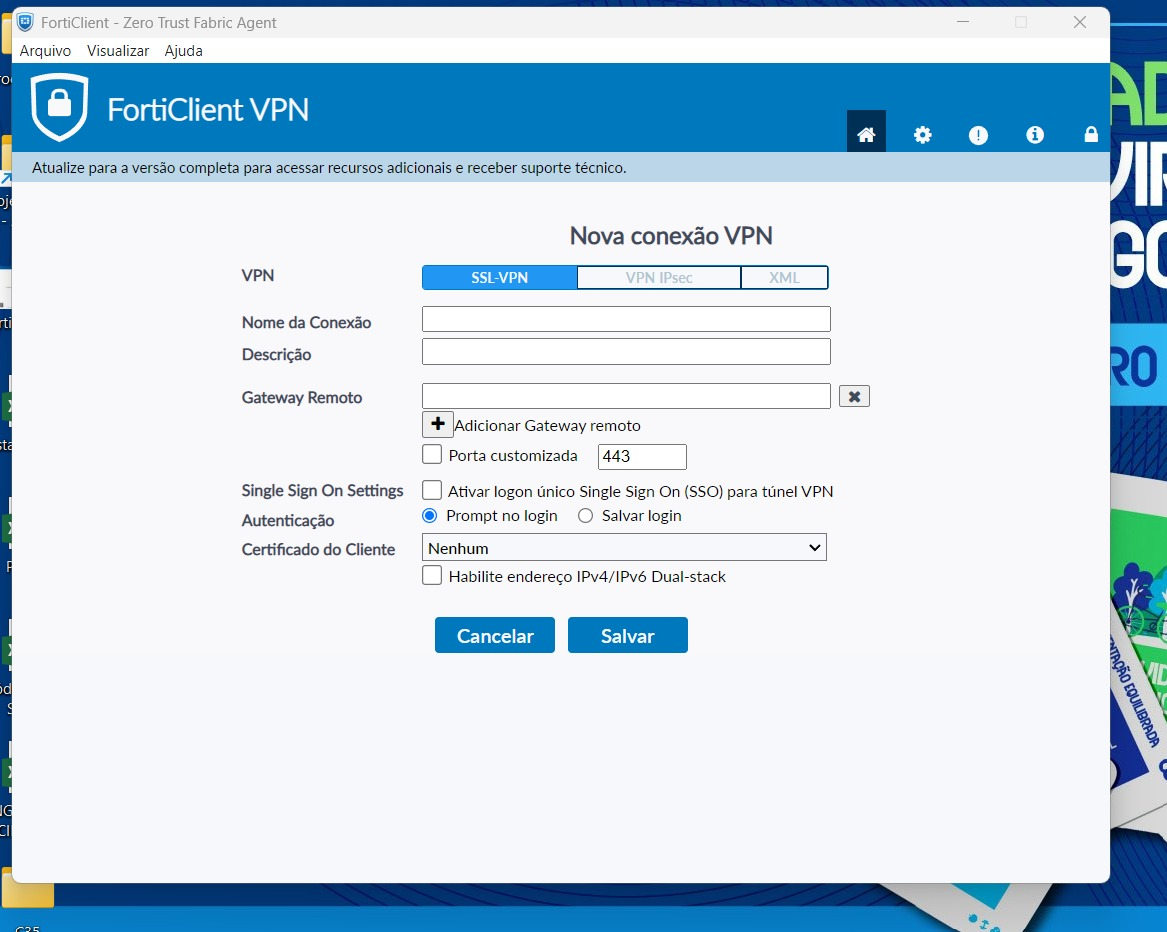Close the FortiClient window
Image resolution: width=1167 pixels, height=932 pixels.
click(1080, 22)
